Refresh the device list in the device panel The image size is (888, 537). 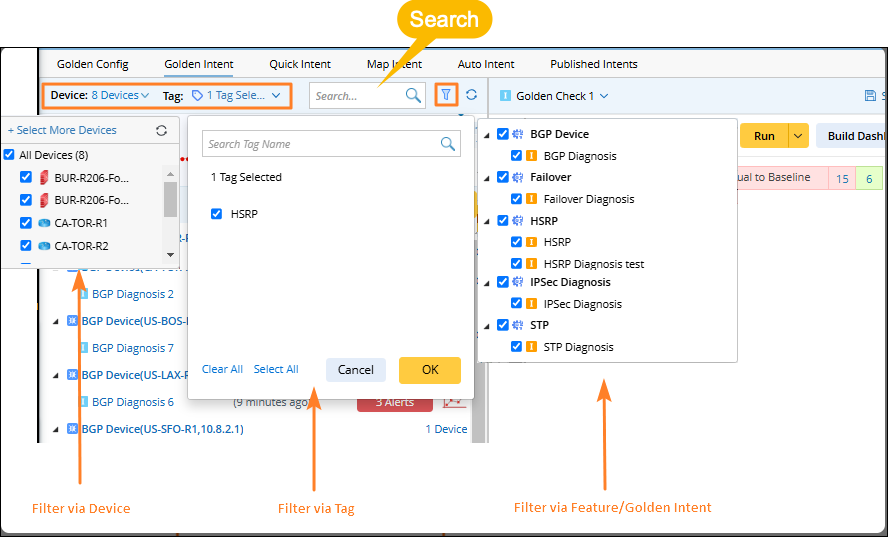point(162,130)
